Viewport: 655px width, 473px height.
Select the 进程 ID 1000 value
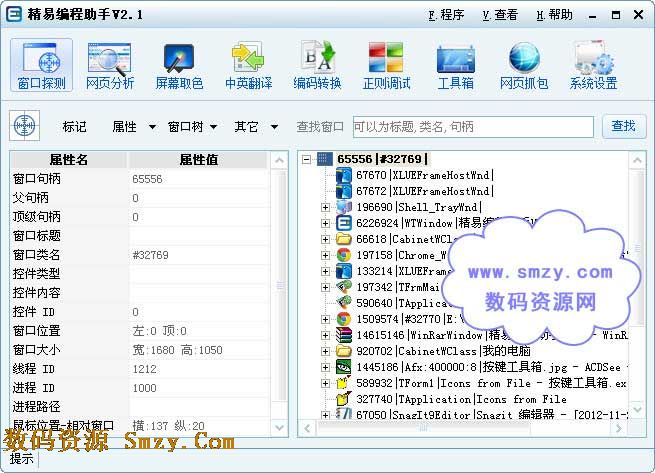199,388
